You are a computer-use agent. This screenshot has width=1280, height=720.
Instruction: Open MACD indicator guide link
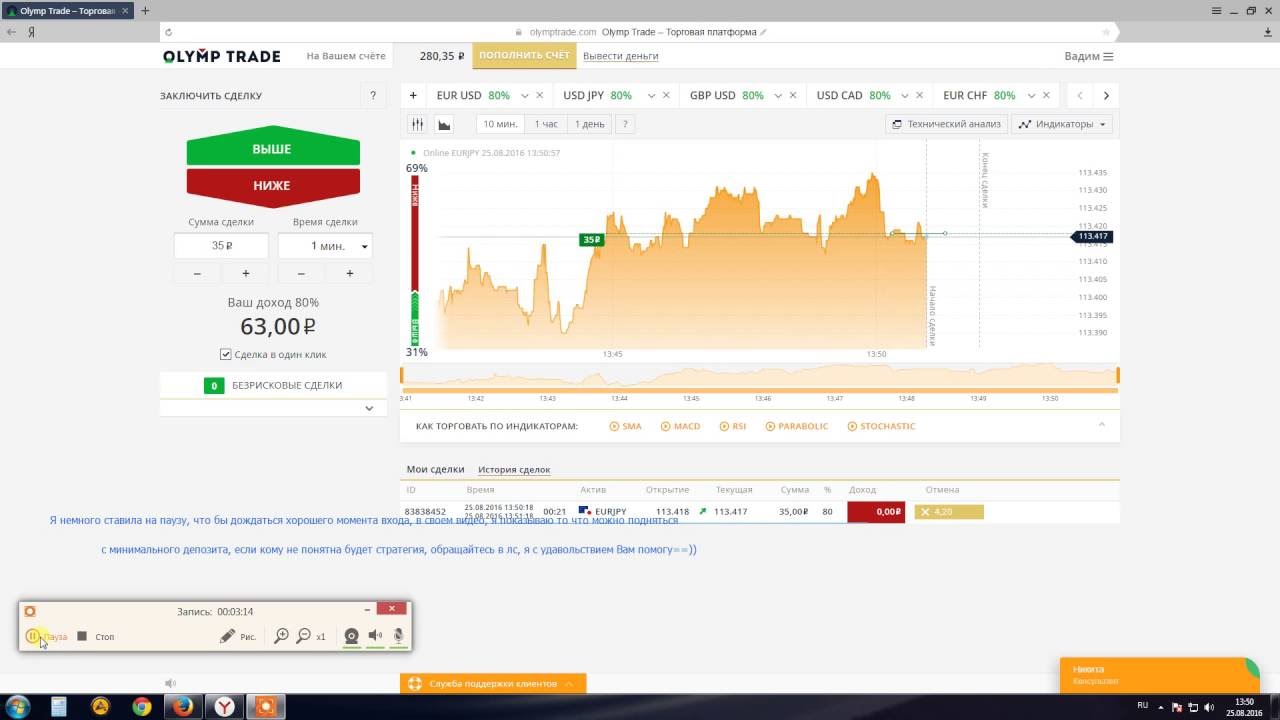tap(681, 426)
